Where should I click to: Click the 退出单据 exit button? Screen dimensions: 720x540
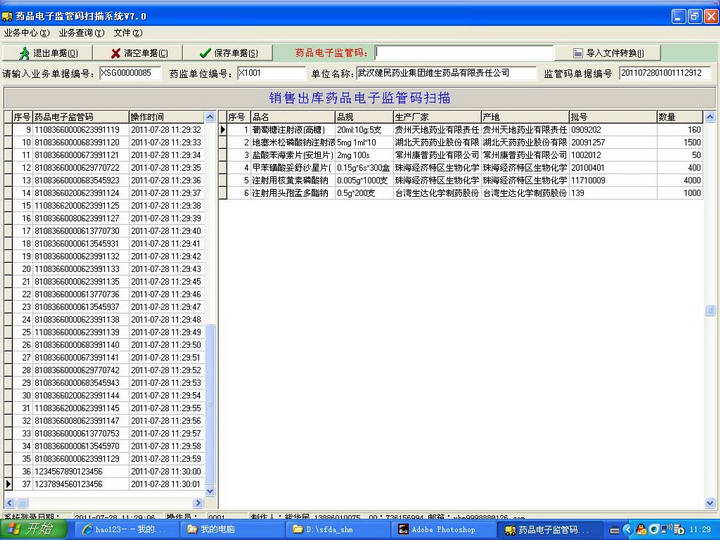click(47, 53)
